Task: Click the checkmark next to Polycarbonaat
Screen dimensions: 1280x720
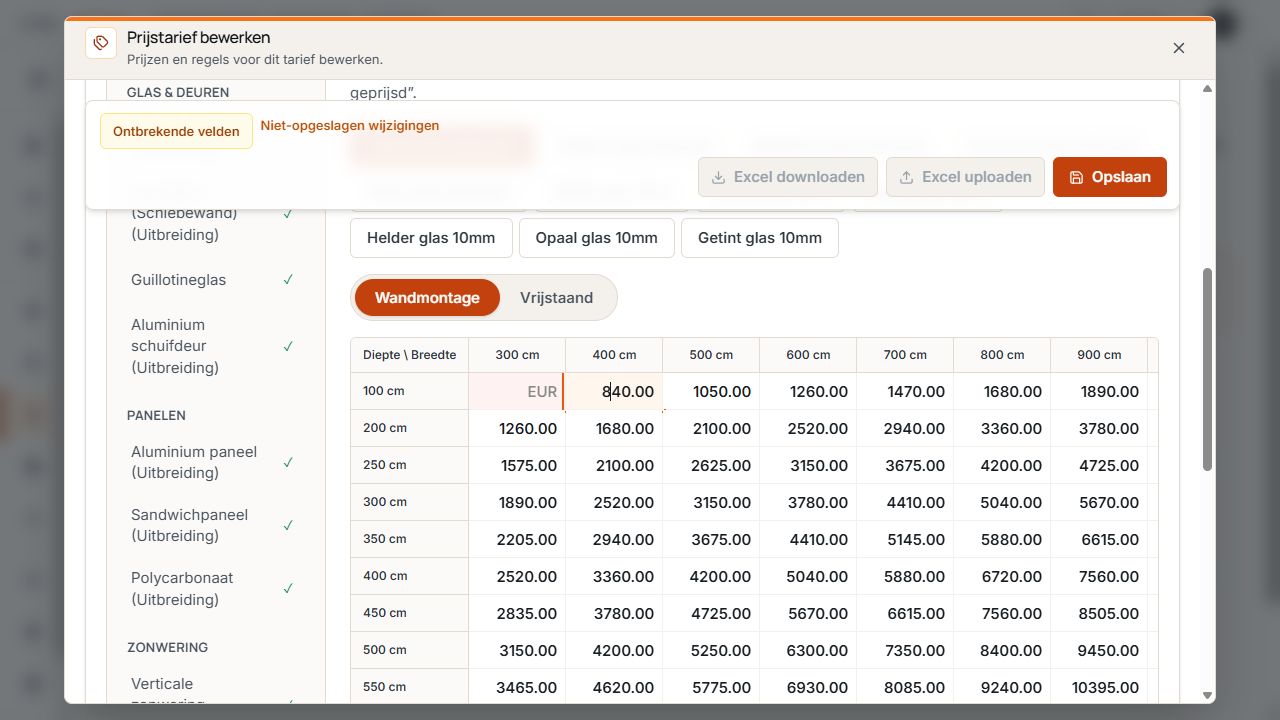Action: (288, 588)
